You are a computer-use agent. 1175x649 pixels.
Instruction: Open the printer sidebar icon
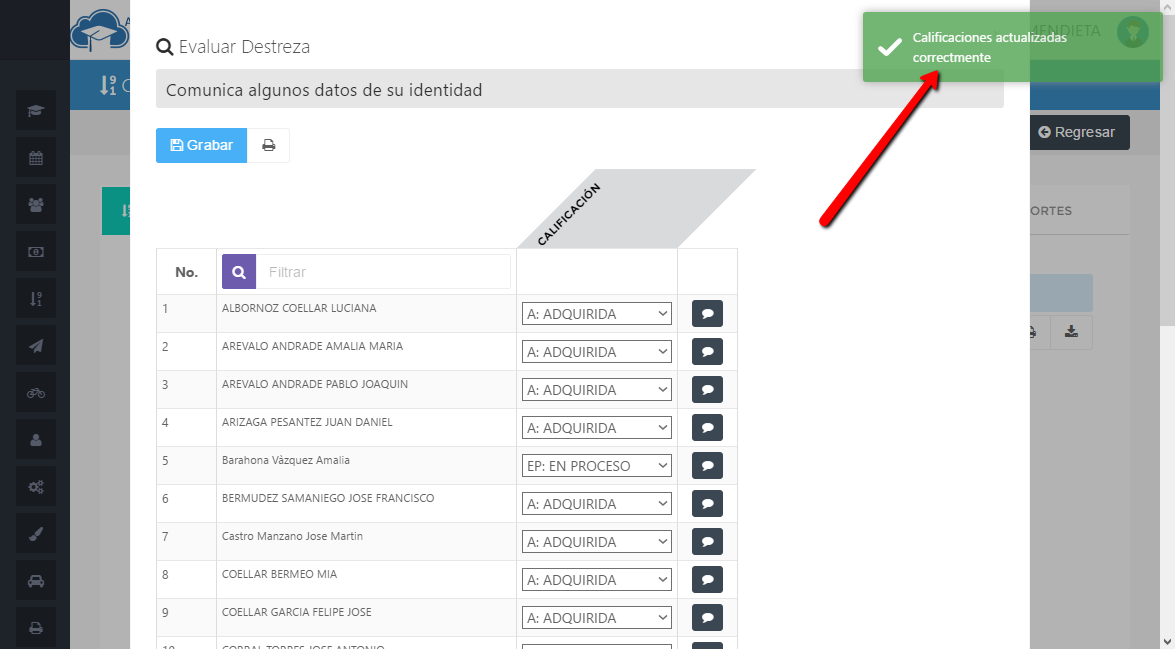(36, 627)
